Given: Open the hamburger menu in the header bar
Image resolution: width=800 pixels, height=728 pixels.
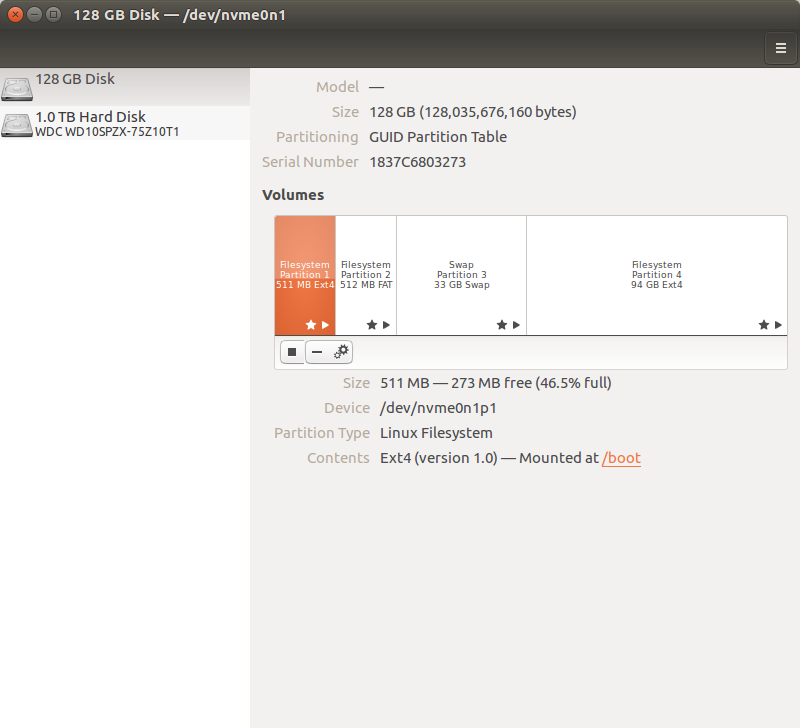Looking at the screenshot, I should [780, 48].
